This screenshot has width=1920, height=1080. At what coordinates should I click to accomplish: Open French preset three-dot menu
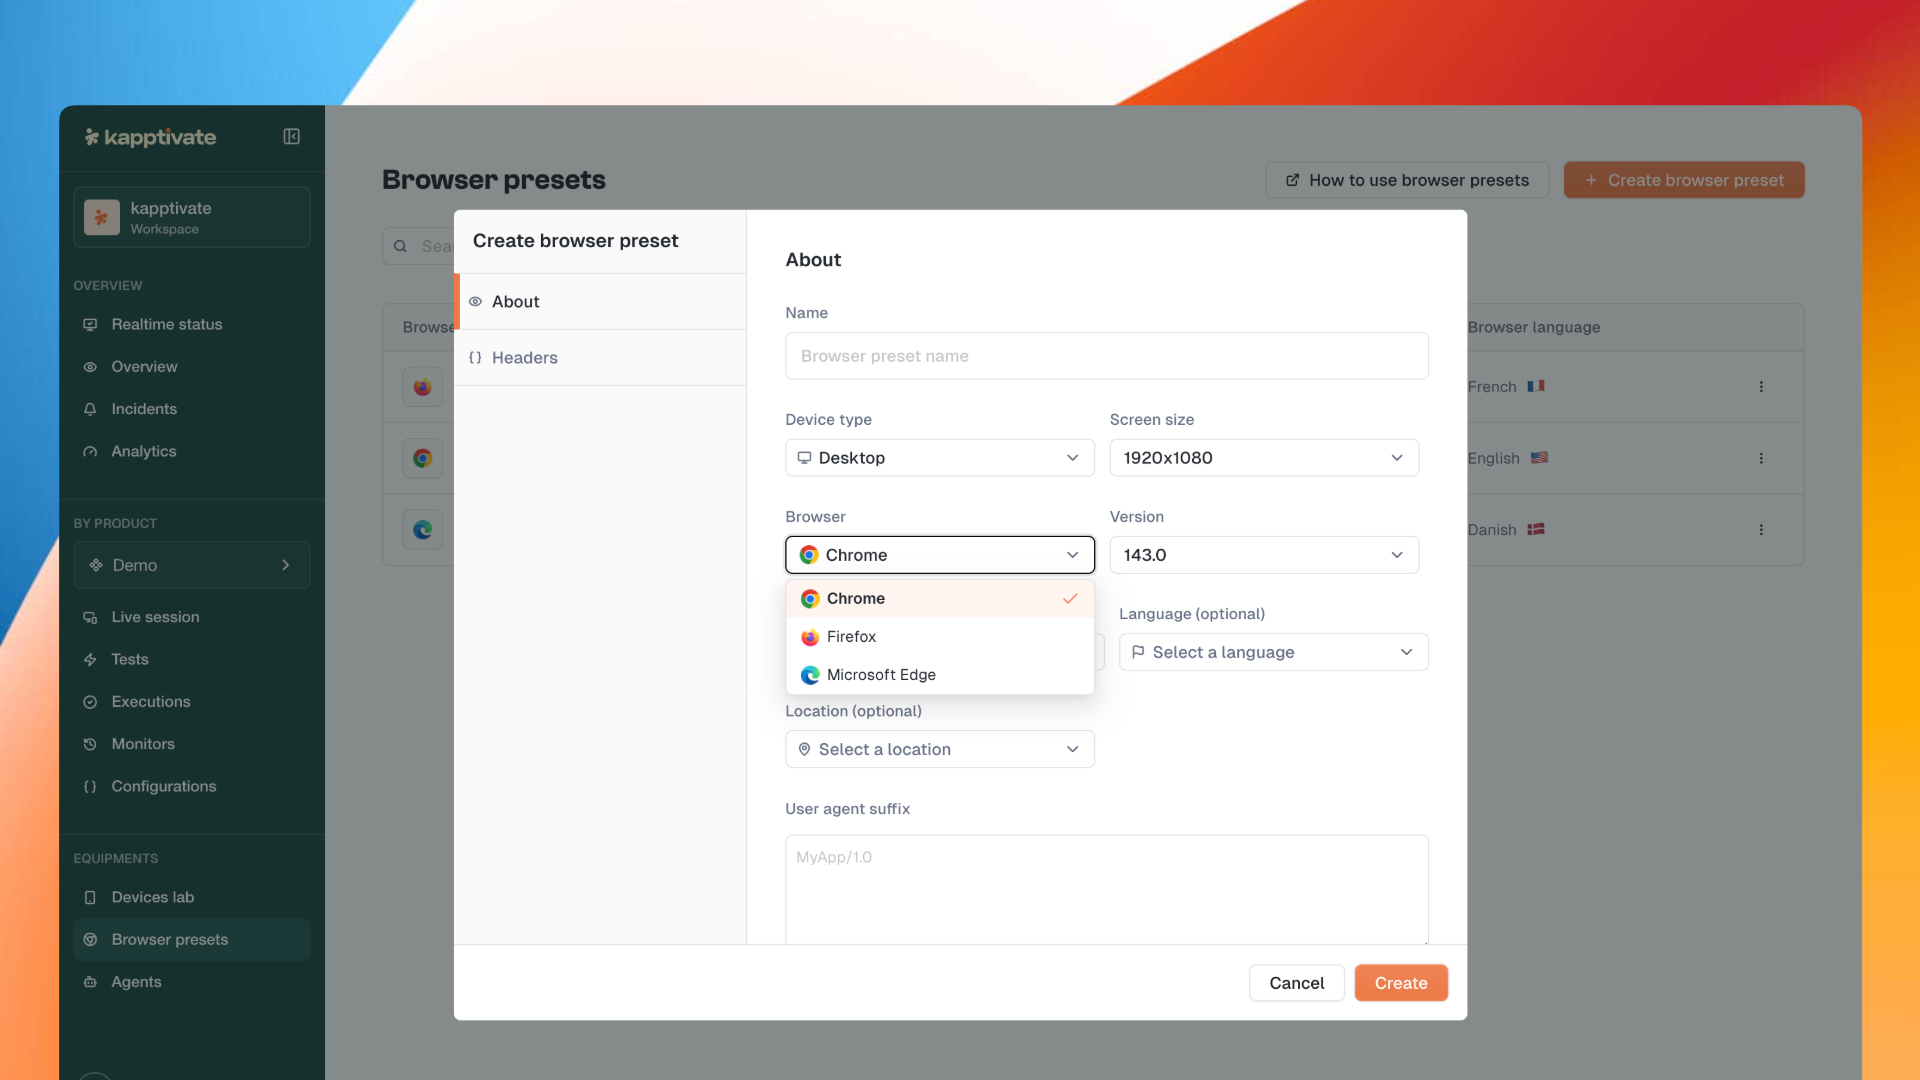point(1761,387)
